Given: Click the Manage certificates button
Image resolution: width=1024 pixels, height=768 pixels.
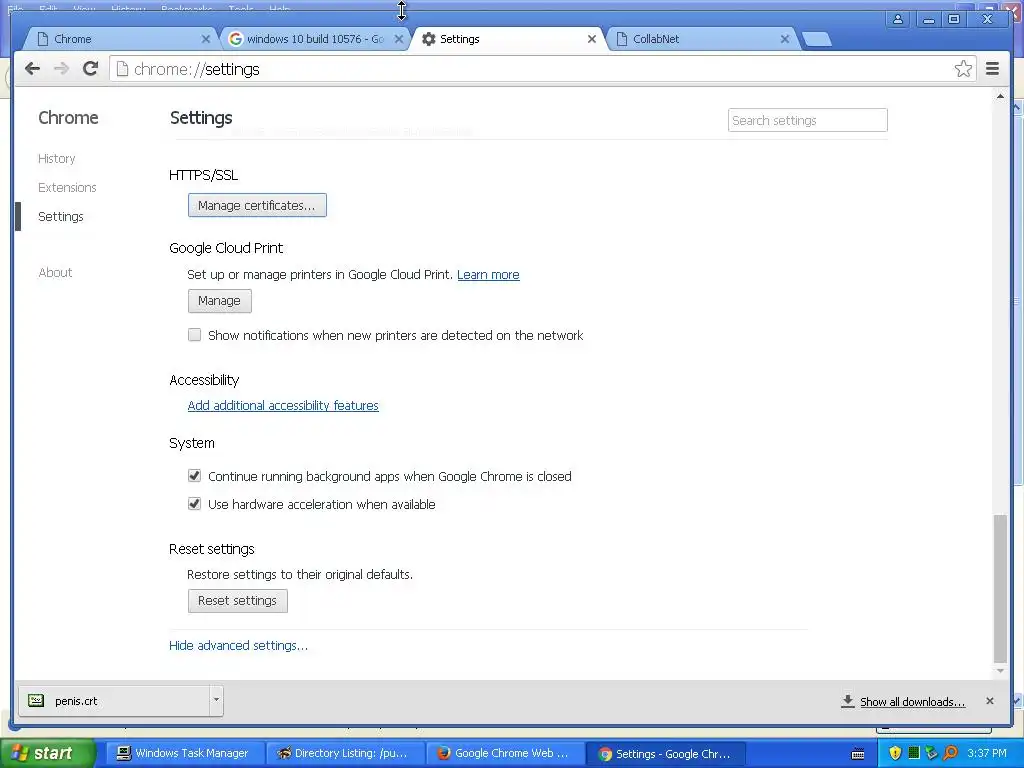Looking at the screenshot, I should (257, 205).
